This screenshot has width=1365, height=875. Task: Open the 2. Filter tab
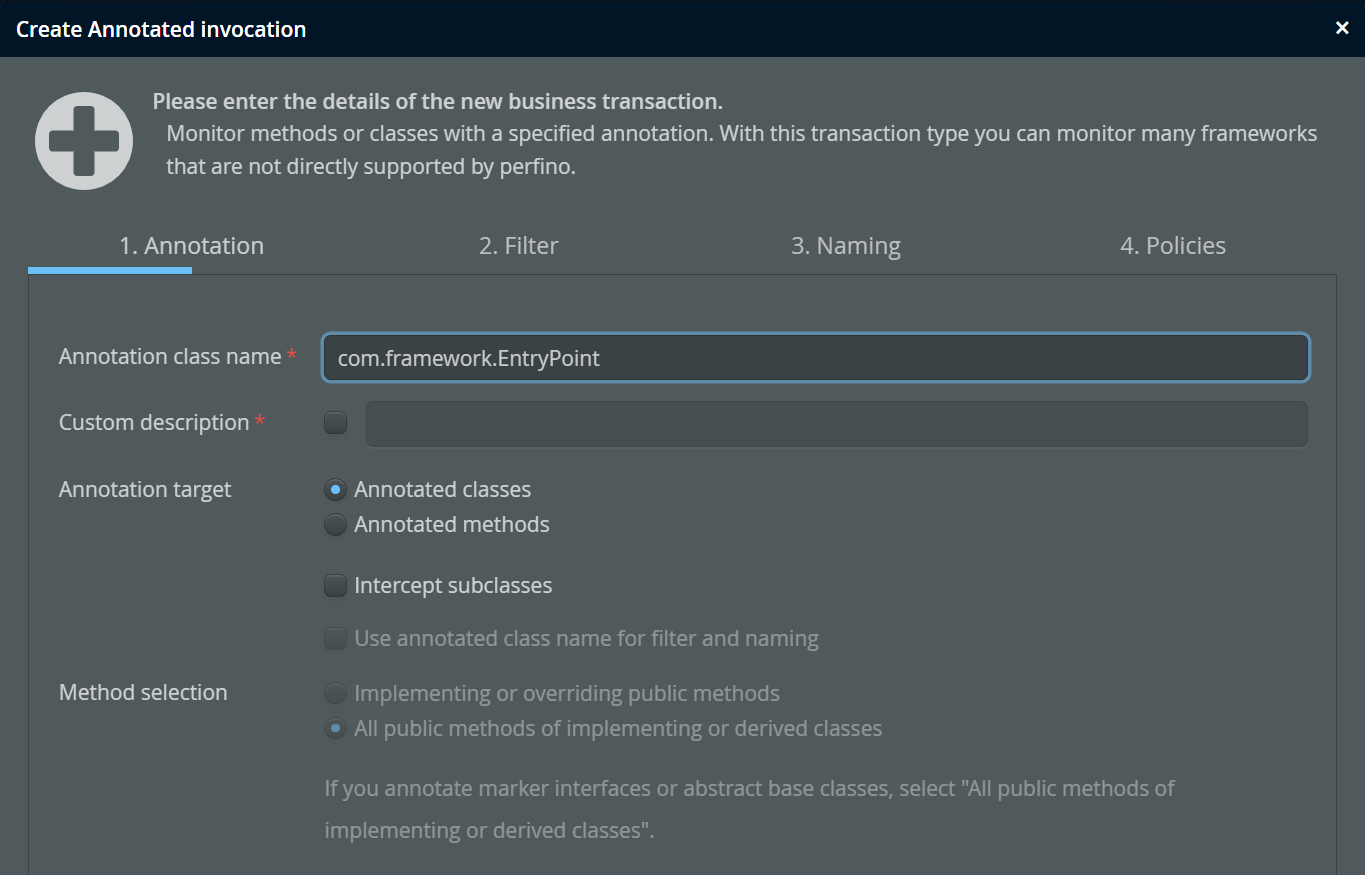518,246
